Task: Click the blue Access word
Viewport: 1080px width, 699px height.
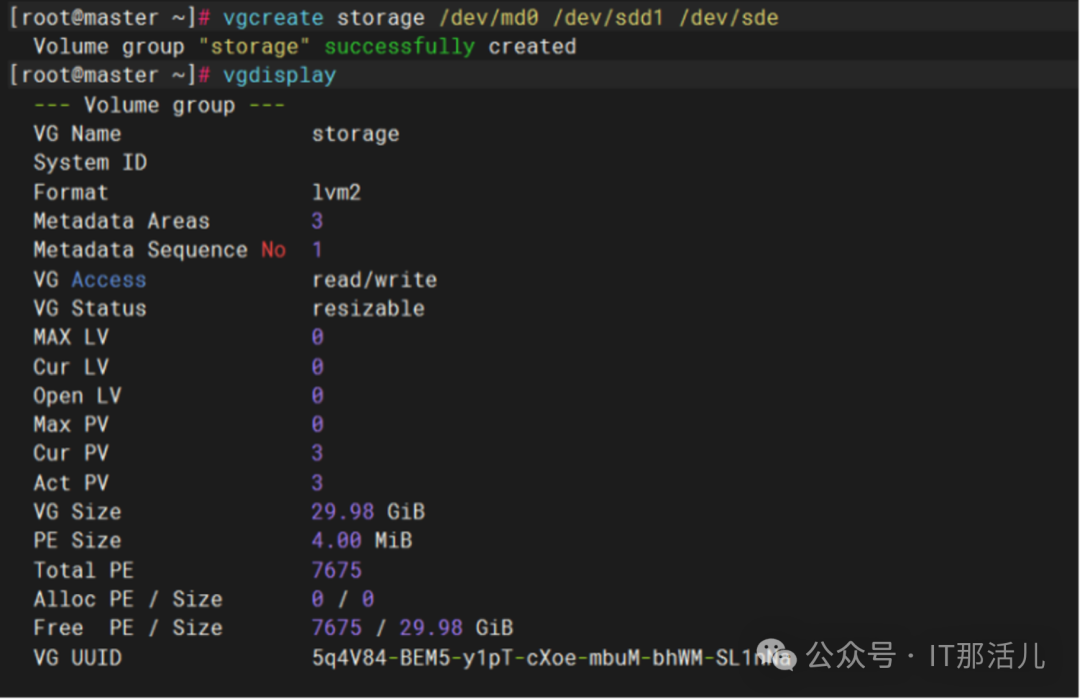Action: point(108,280)
